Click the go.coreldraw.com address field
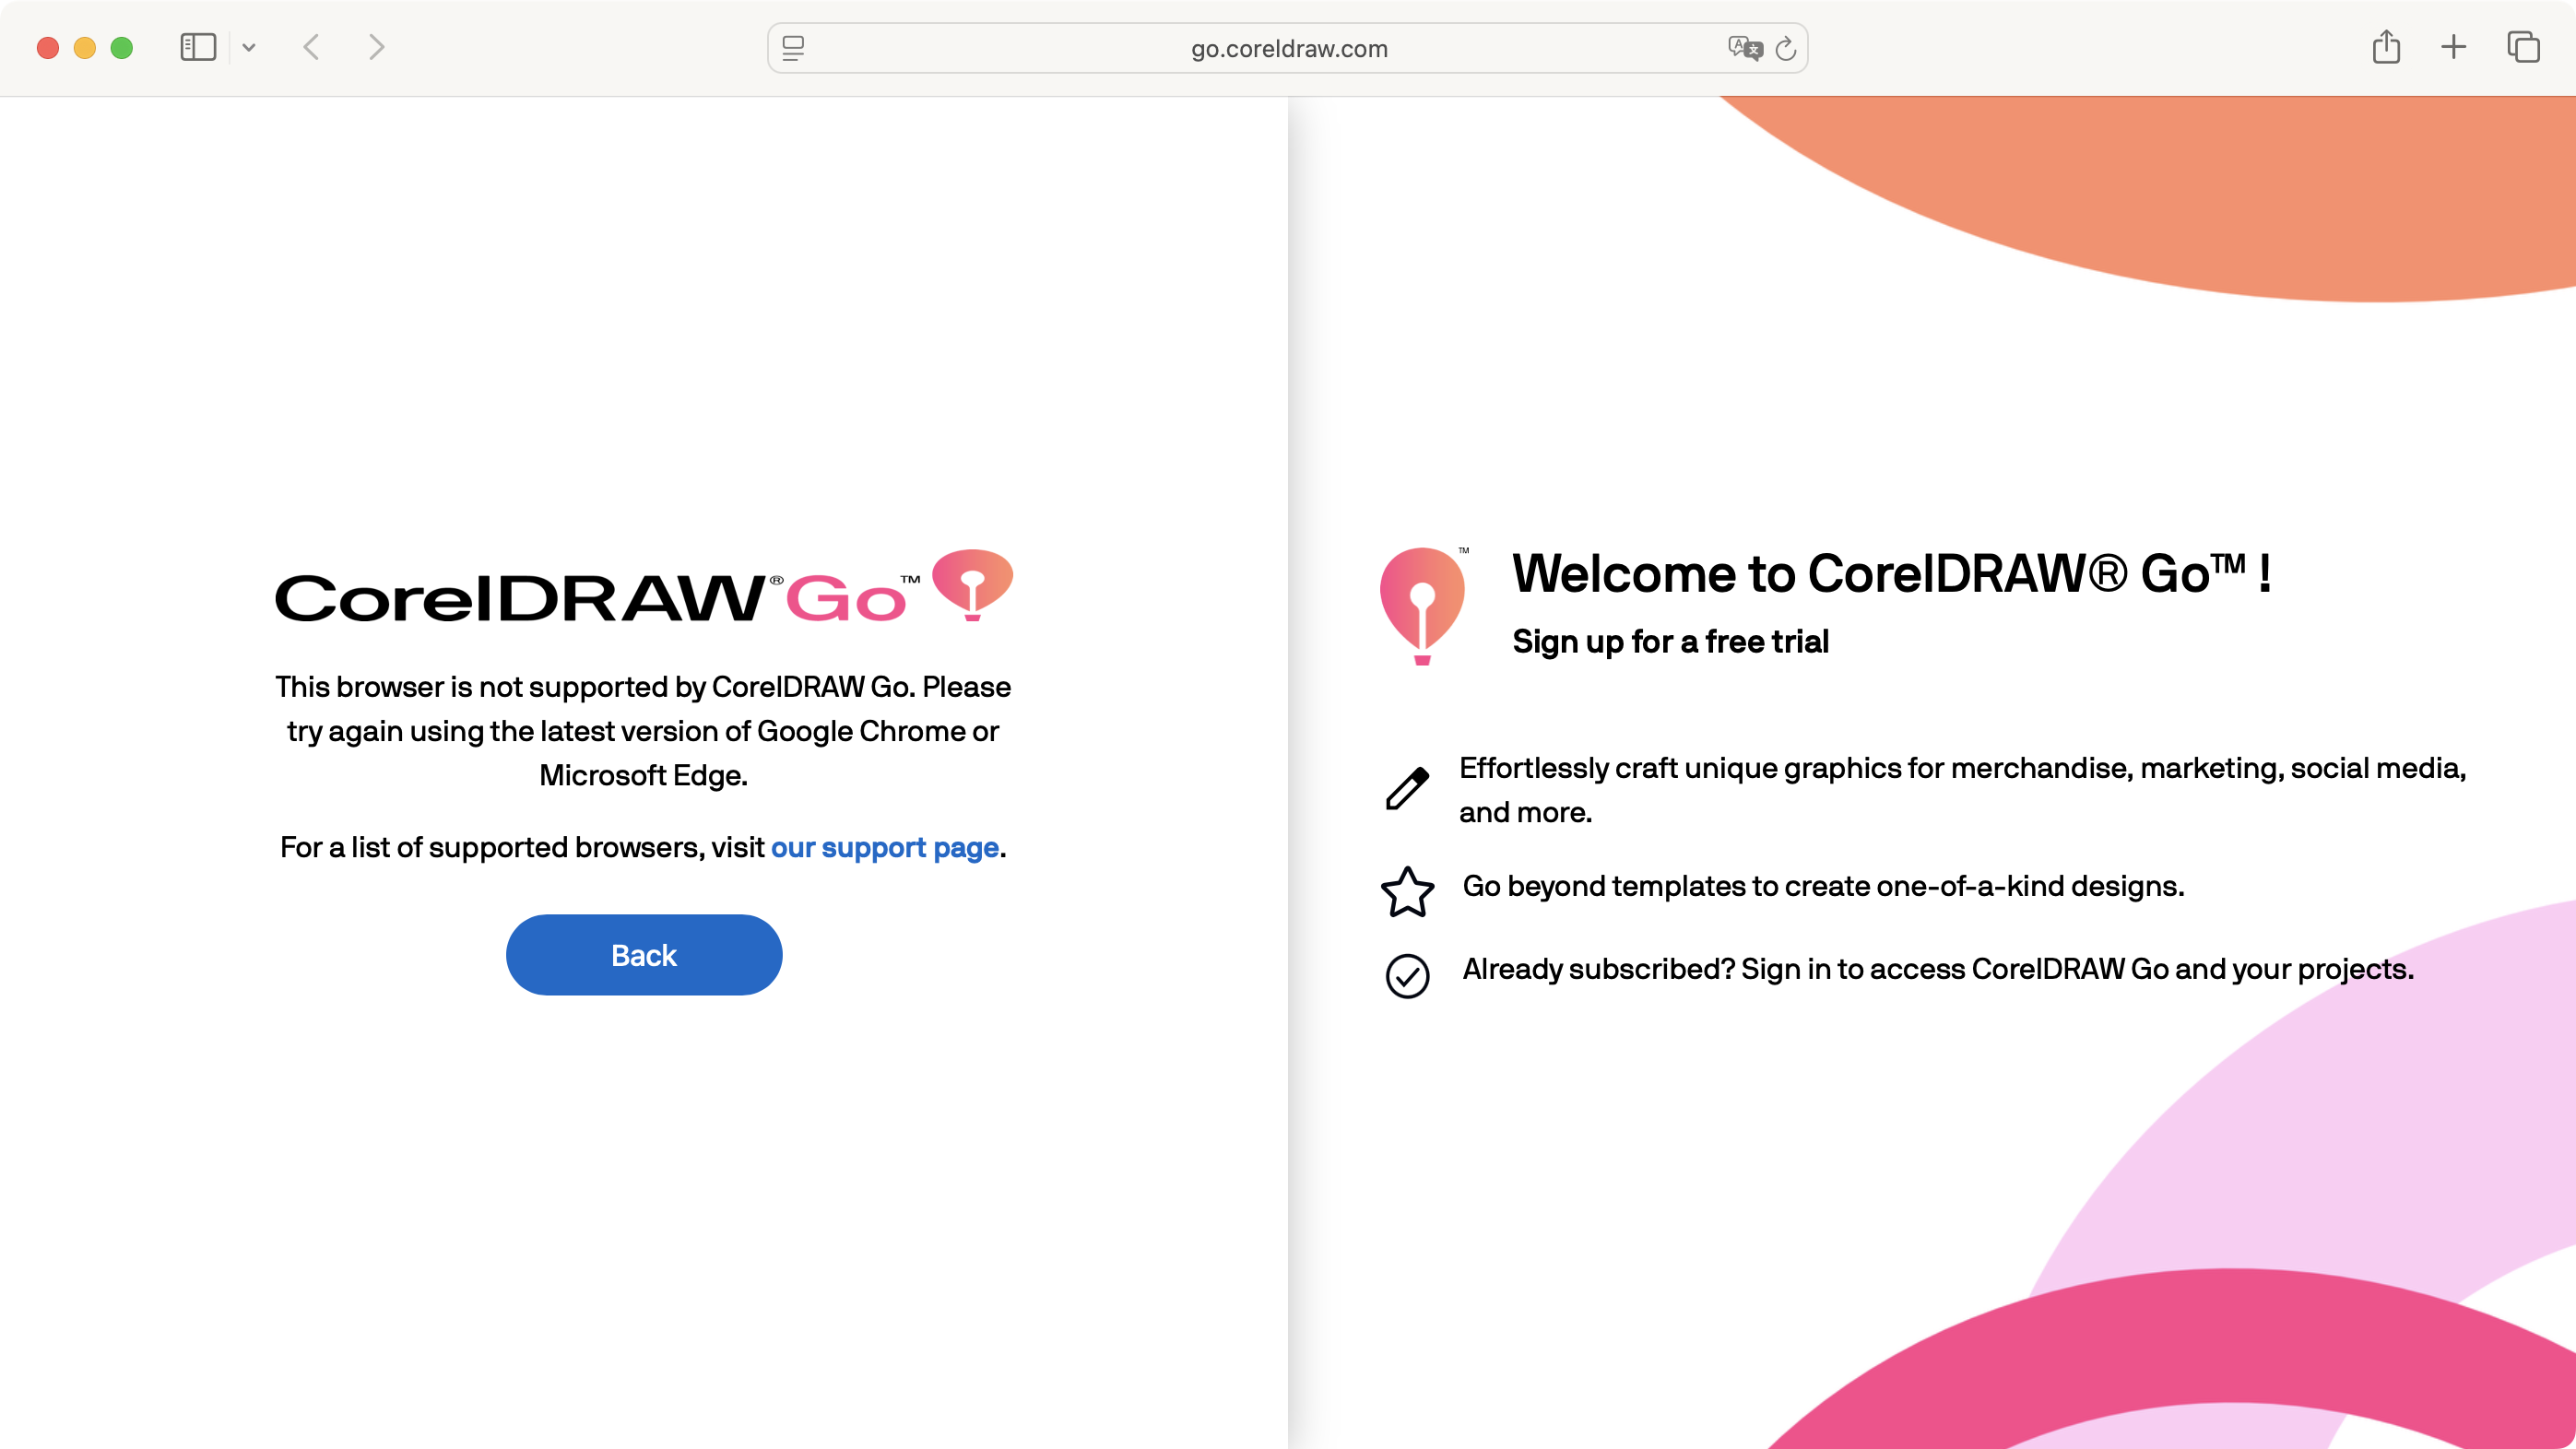Image resolution: width=2576 pixels, height=1449 pixels. 1288,48
